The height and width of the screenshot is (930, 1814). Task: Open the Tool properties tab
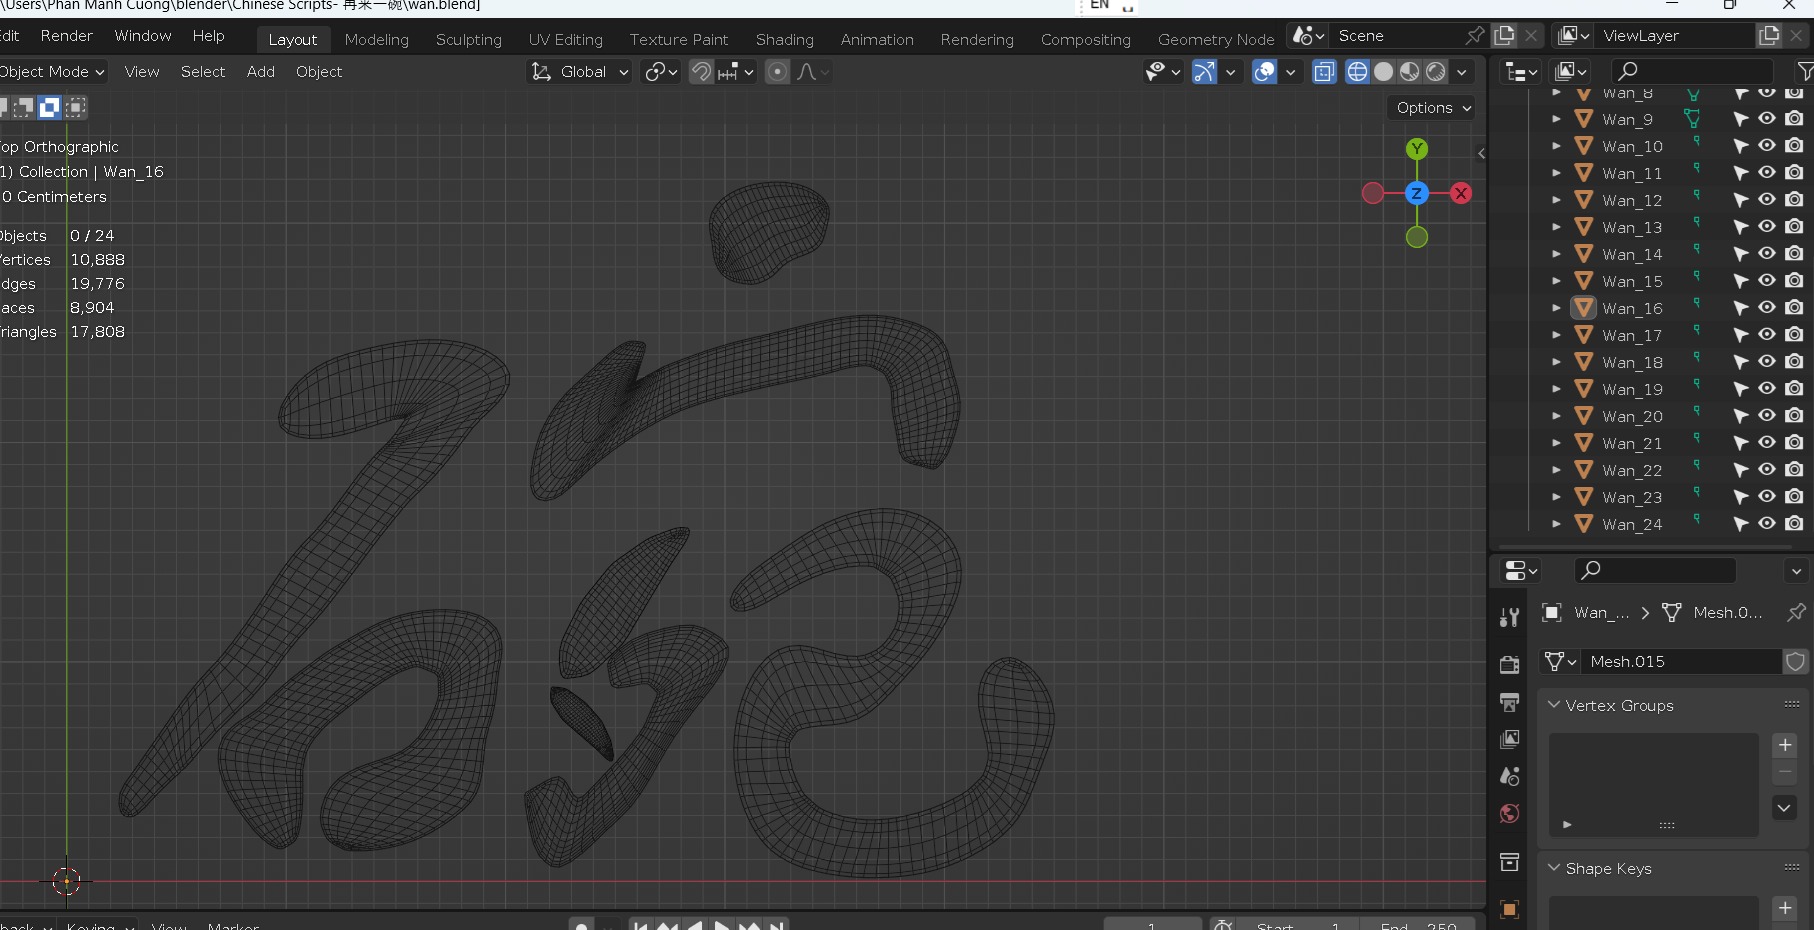1510,617
